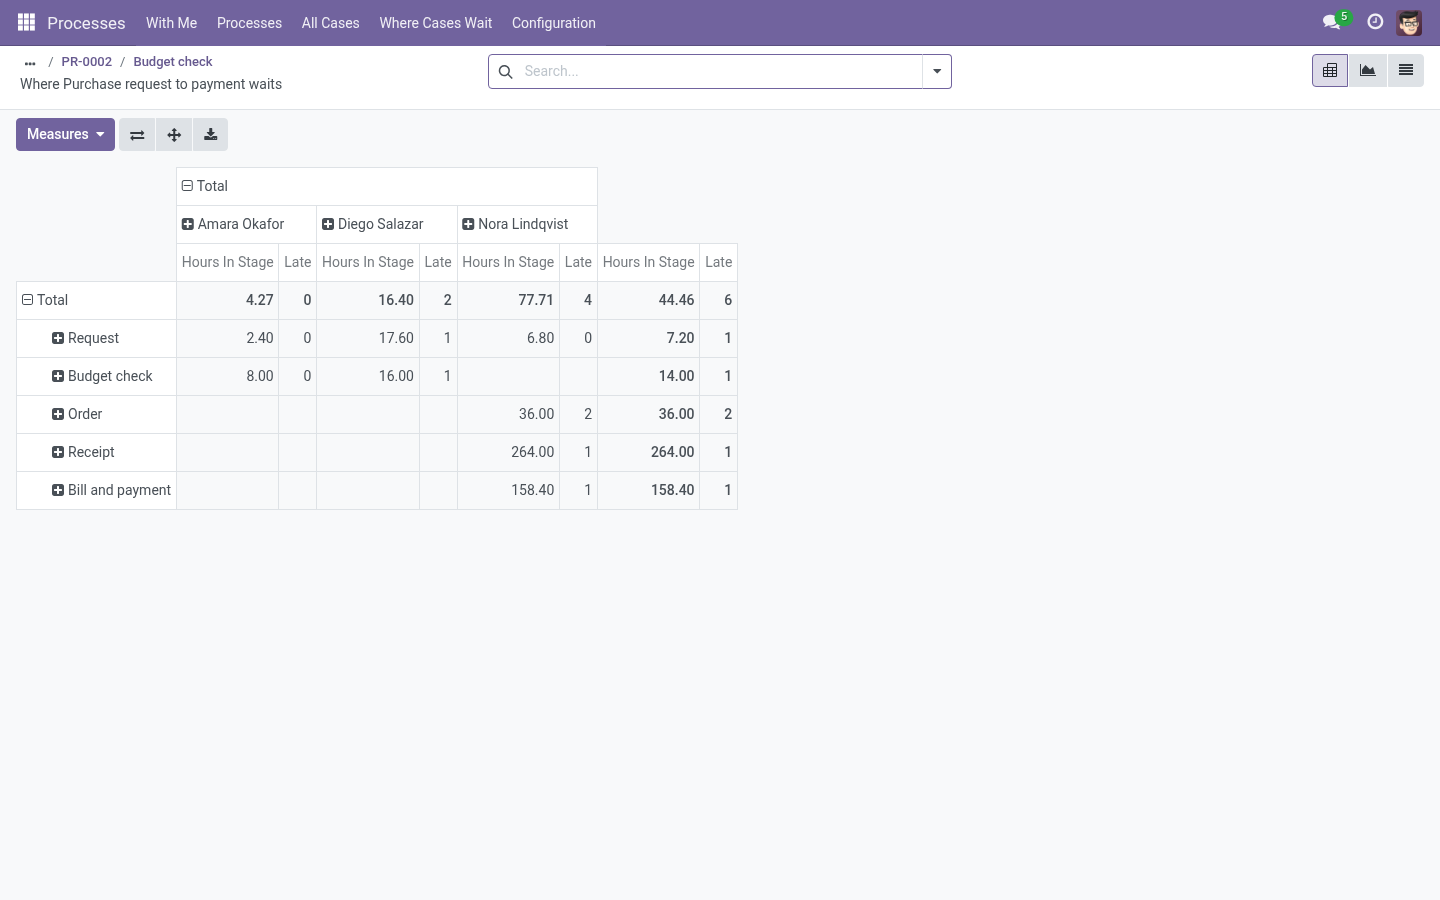Expand all pivot rows and columns

(174, 135)
